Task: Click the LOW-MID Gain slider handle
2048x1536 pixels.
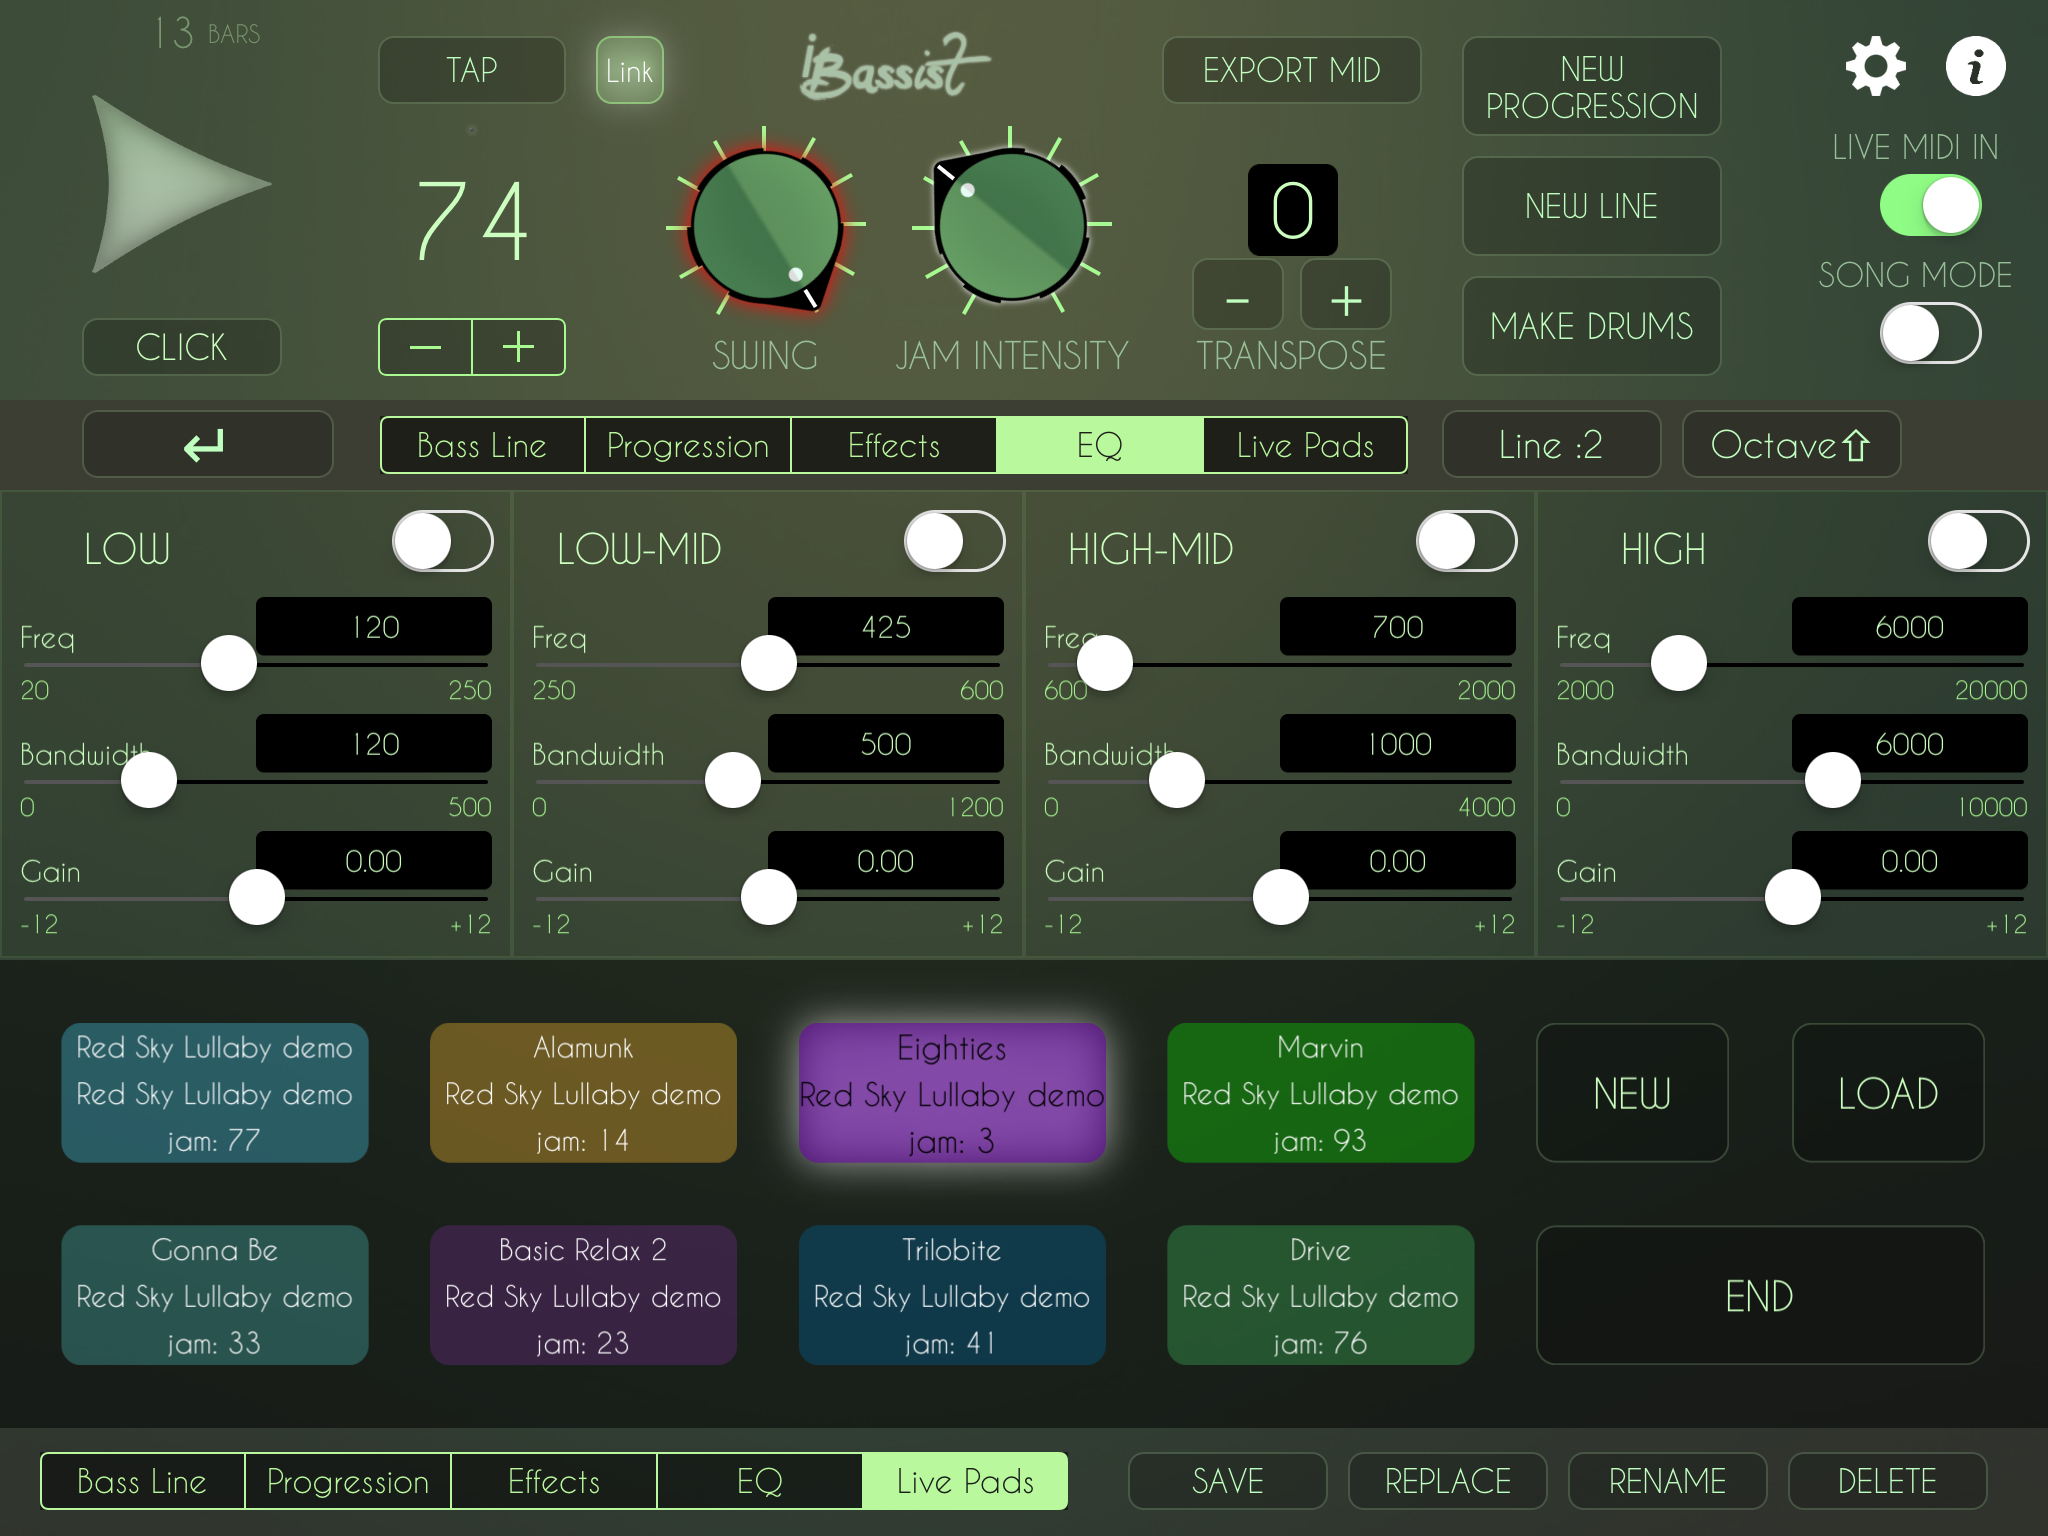Action: (x=769, y=897)
